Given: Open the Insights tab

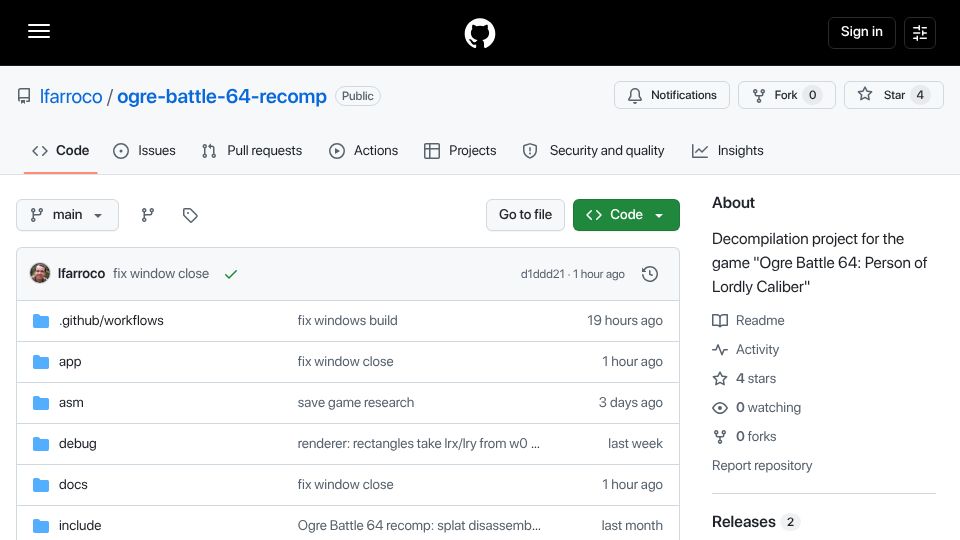Looking at the screenshot, I should (x=727, y=151).
